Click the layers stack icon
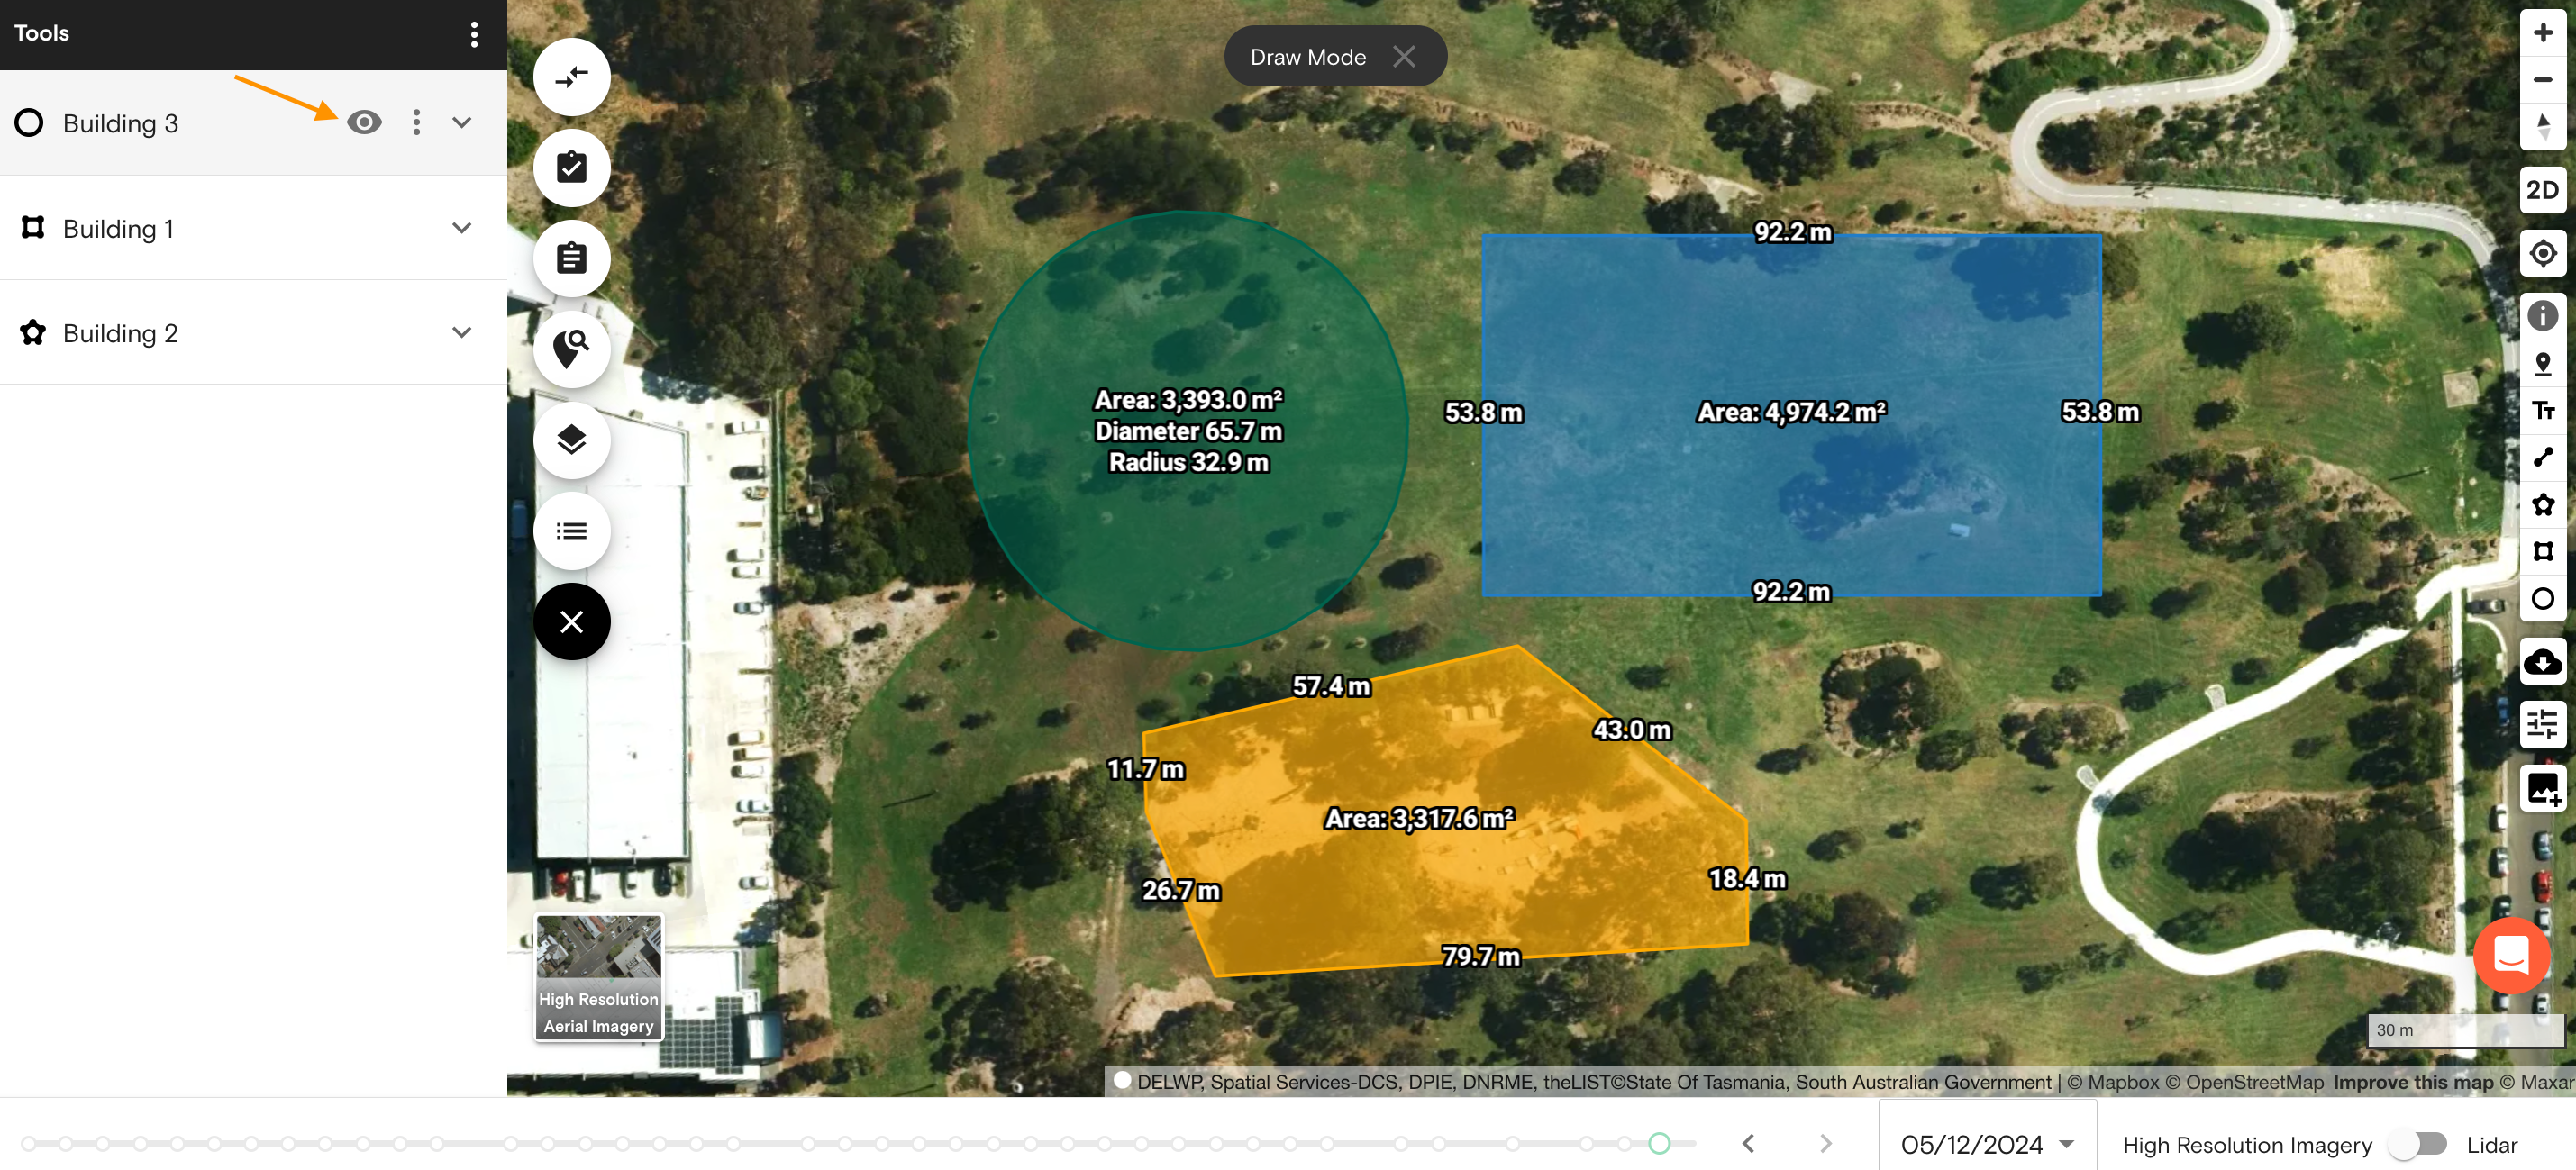 571,440
